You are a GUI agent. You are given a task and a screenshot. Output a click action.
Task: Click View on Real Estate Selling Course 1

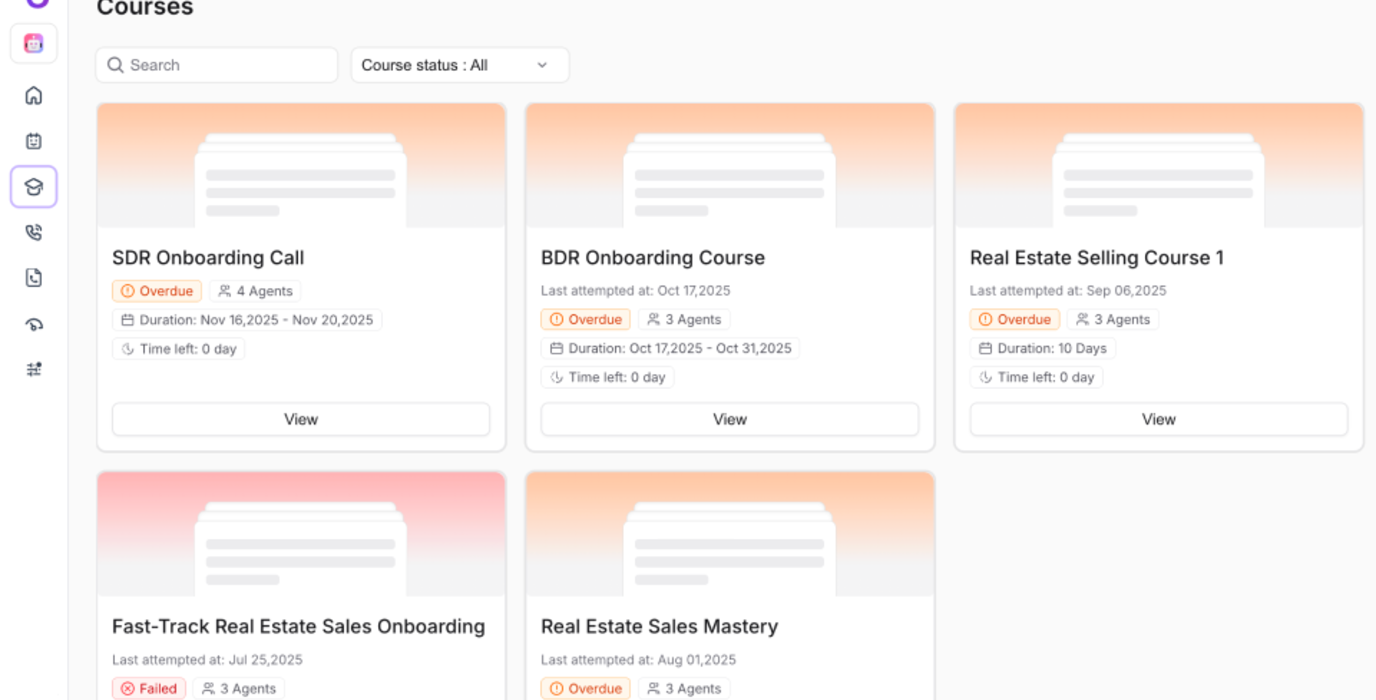click(1158, 420)
